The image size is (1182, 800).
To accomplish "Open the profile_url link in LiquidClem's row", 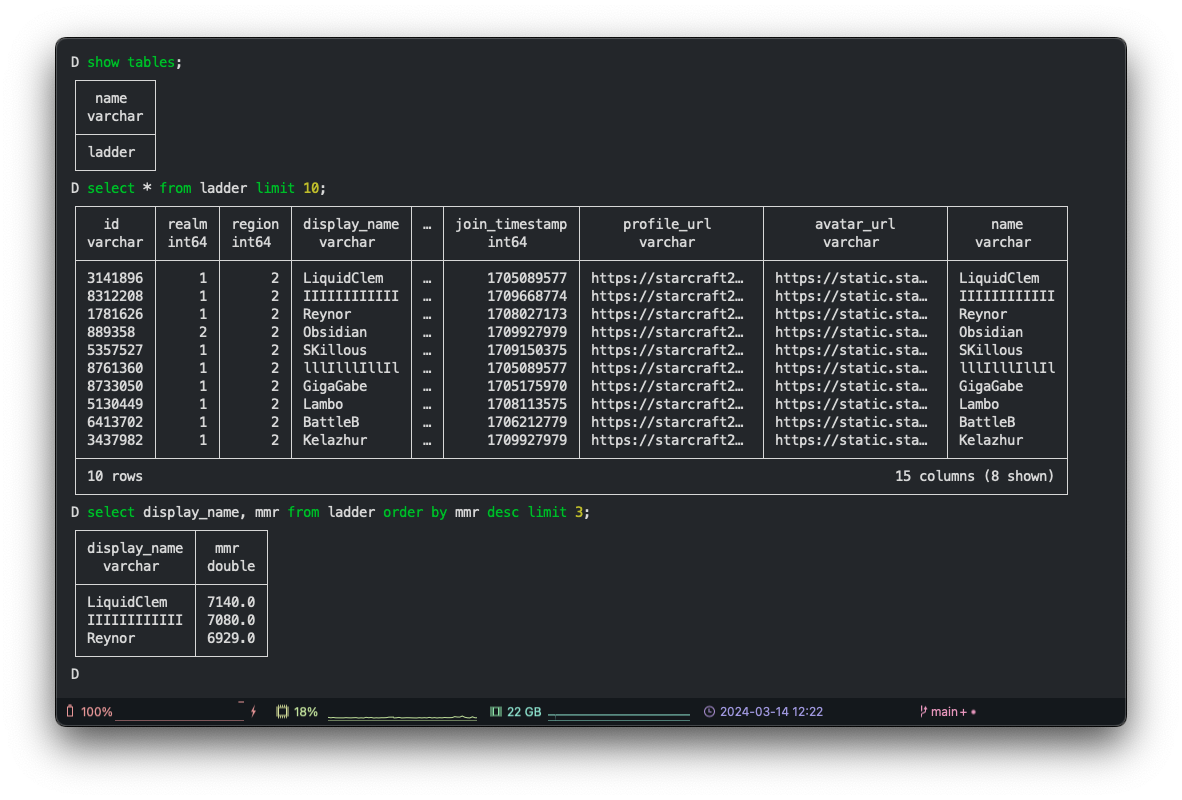I will (667, 277).
